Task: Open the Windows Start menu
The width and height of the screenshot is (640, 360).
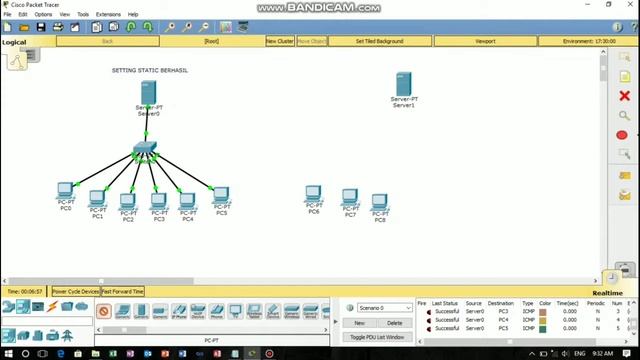Action: coord(8,353)
